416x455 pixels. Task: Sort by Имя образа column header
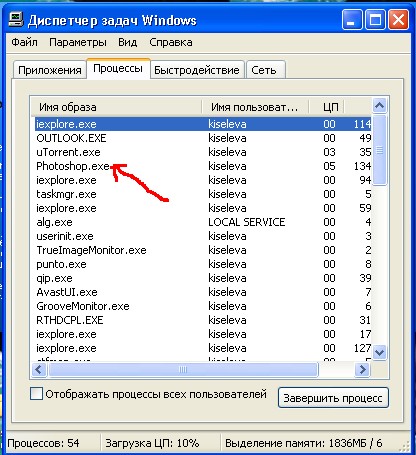pyautogui.click(x=116, y=107)
